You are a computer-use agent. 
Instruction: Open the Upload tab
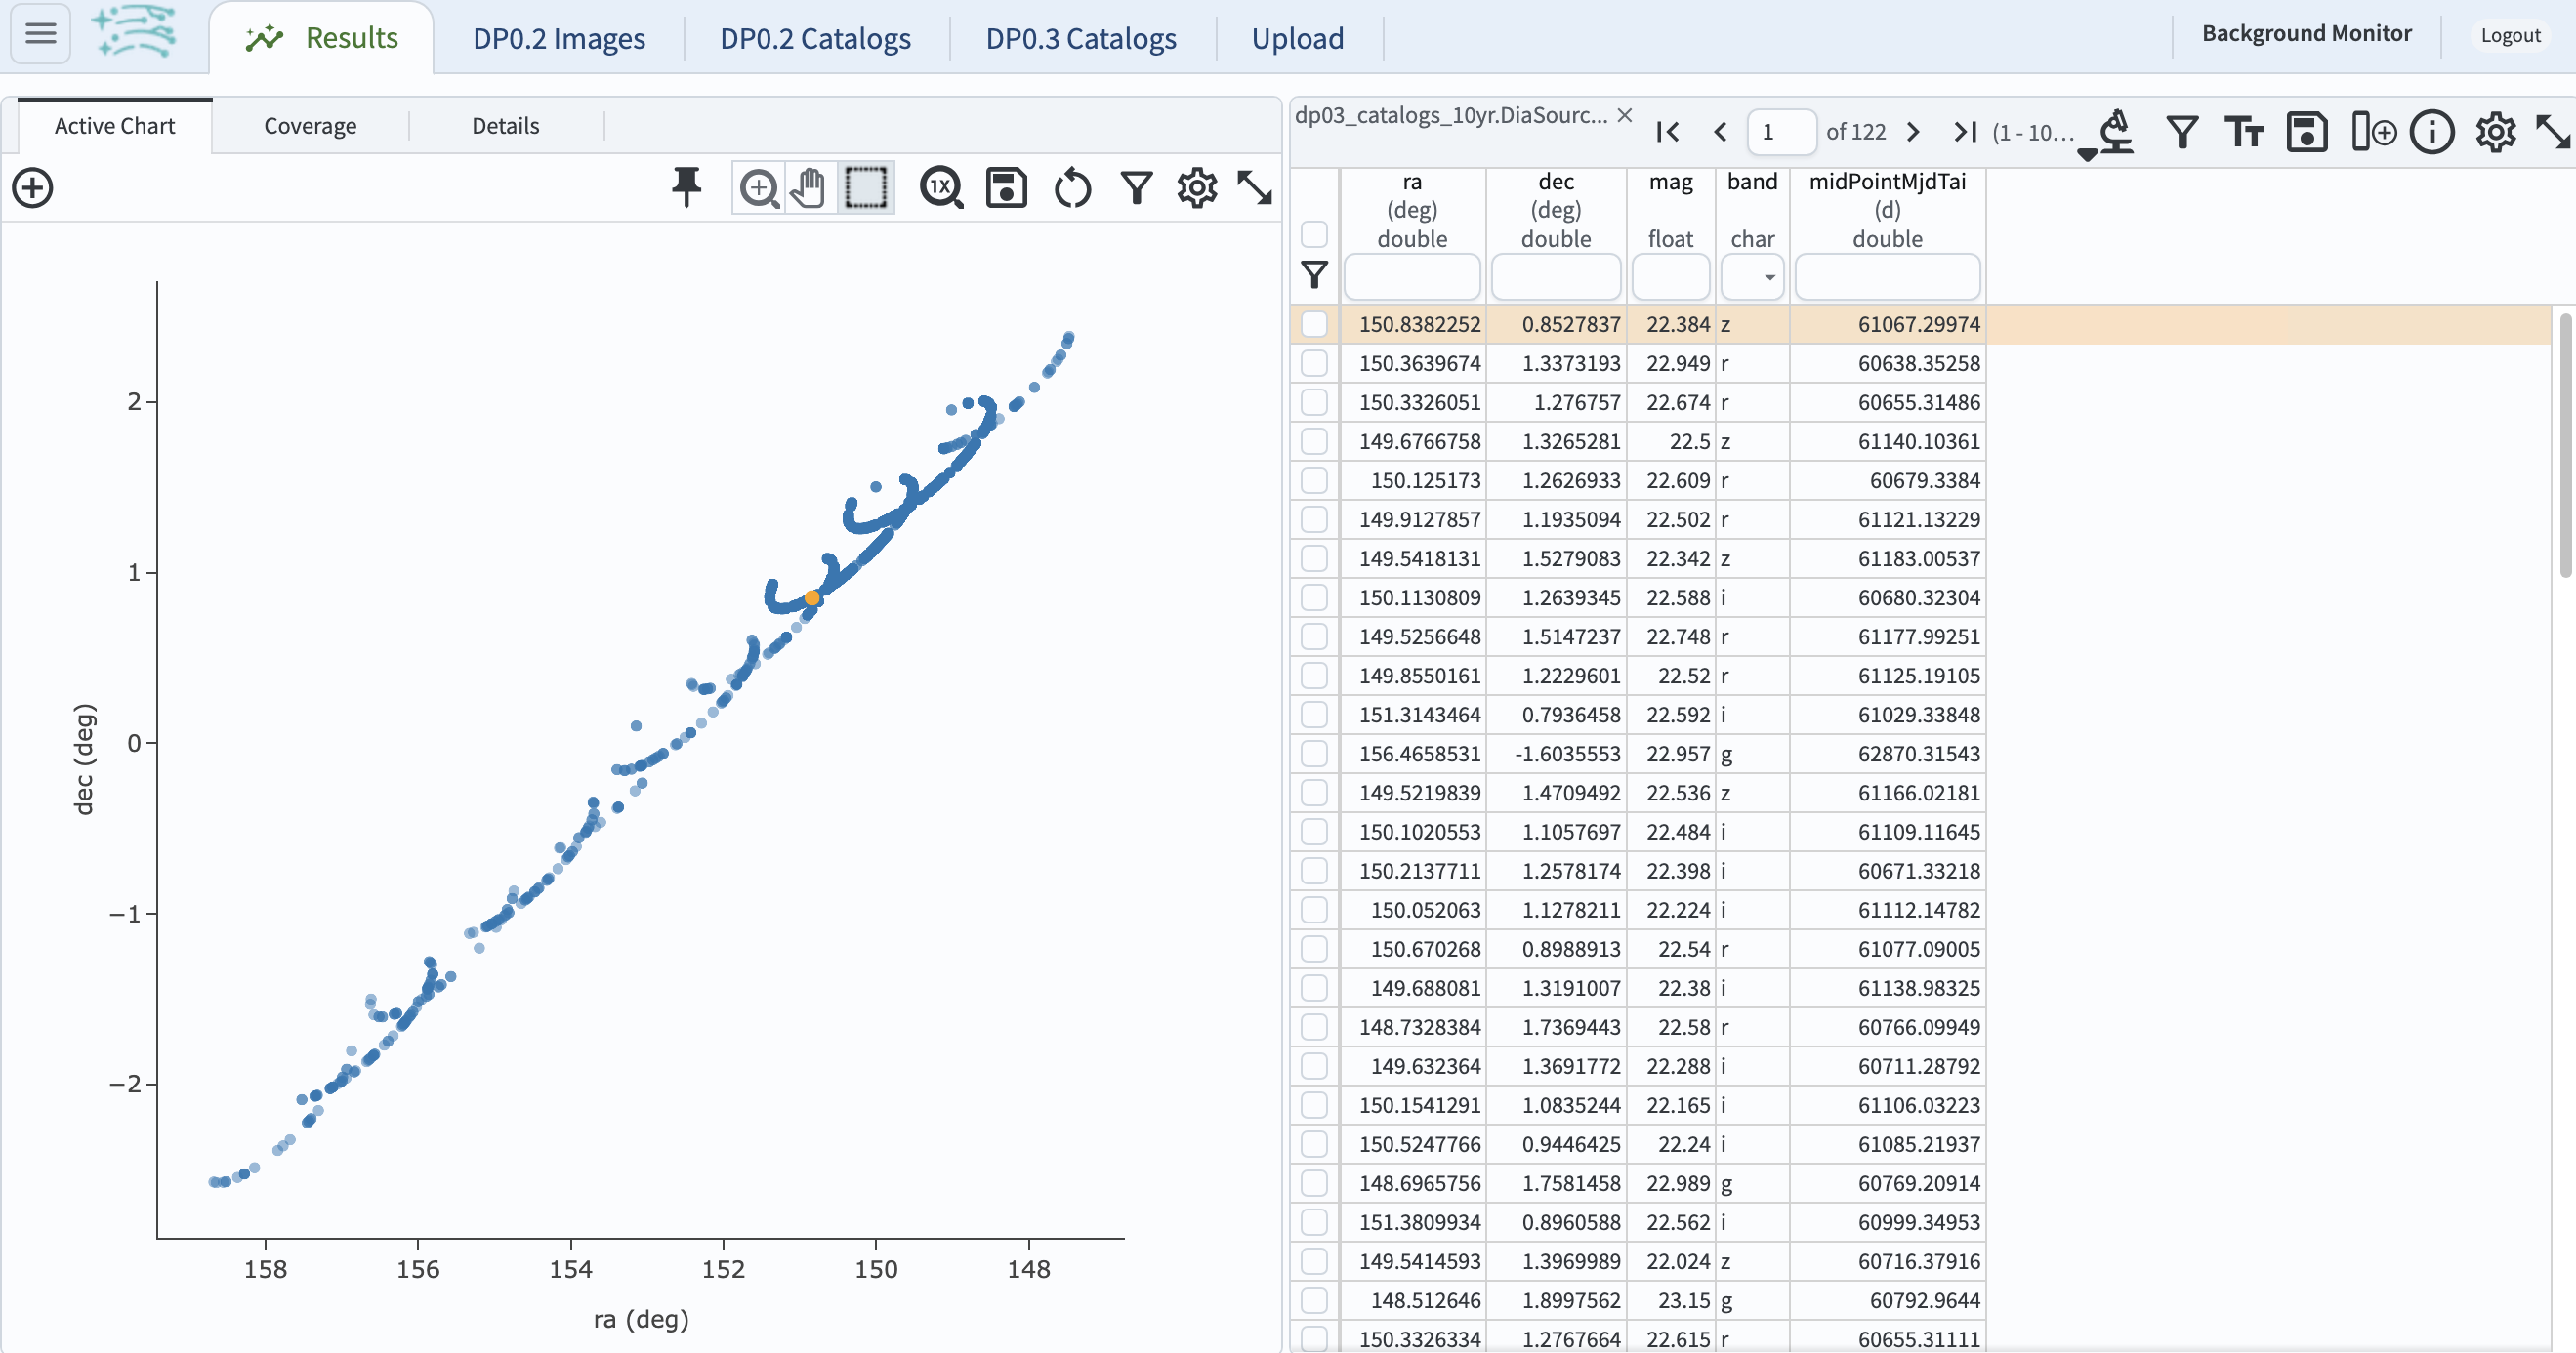[1297, 38]
